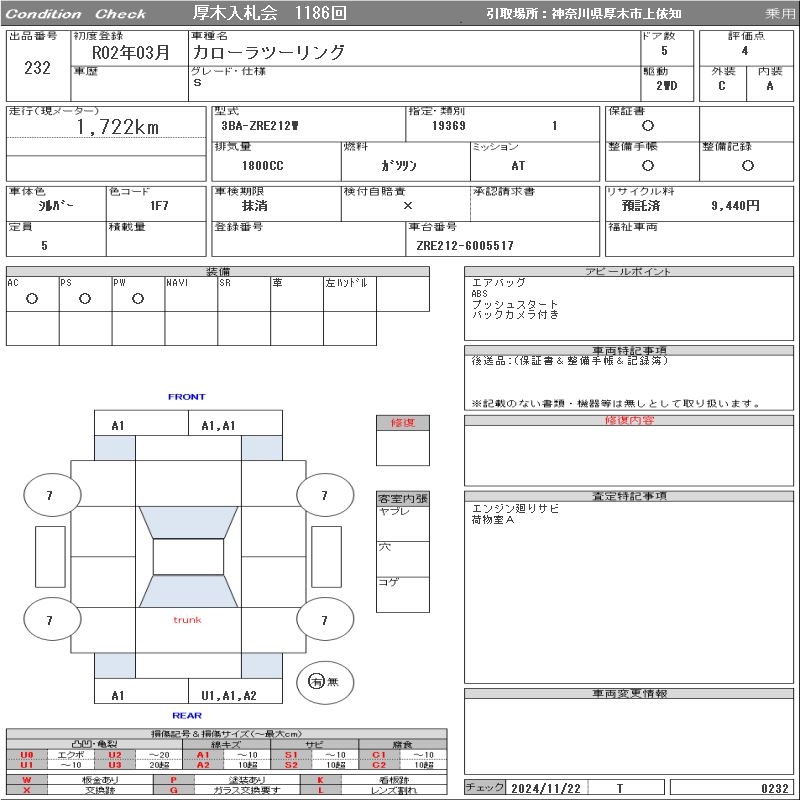The width and height of the screenshot is (800, 800).
Task: Click the 2WD drive value
Action: (x=667, y=86)
